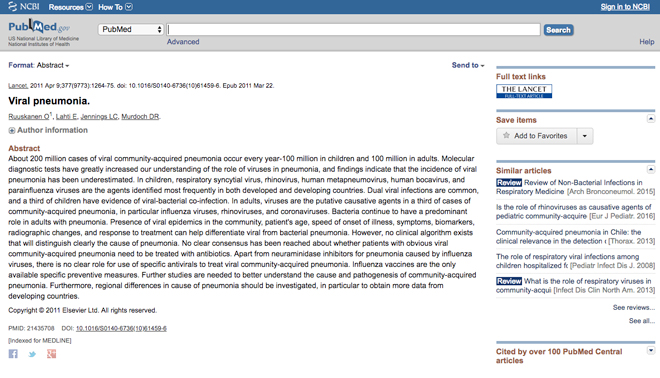Open the How To menu
The height and width of the screenshot is (378, 660).
(115, 7)
